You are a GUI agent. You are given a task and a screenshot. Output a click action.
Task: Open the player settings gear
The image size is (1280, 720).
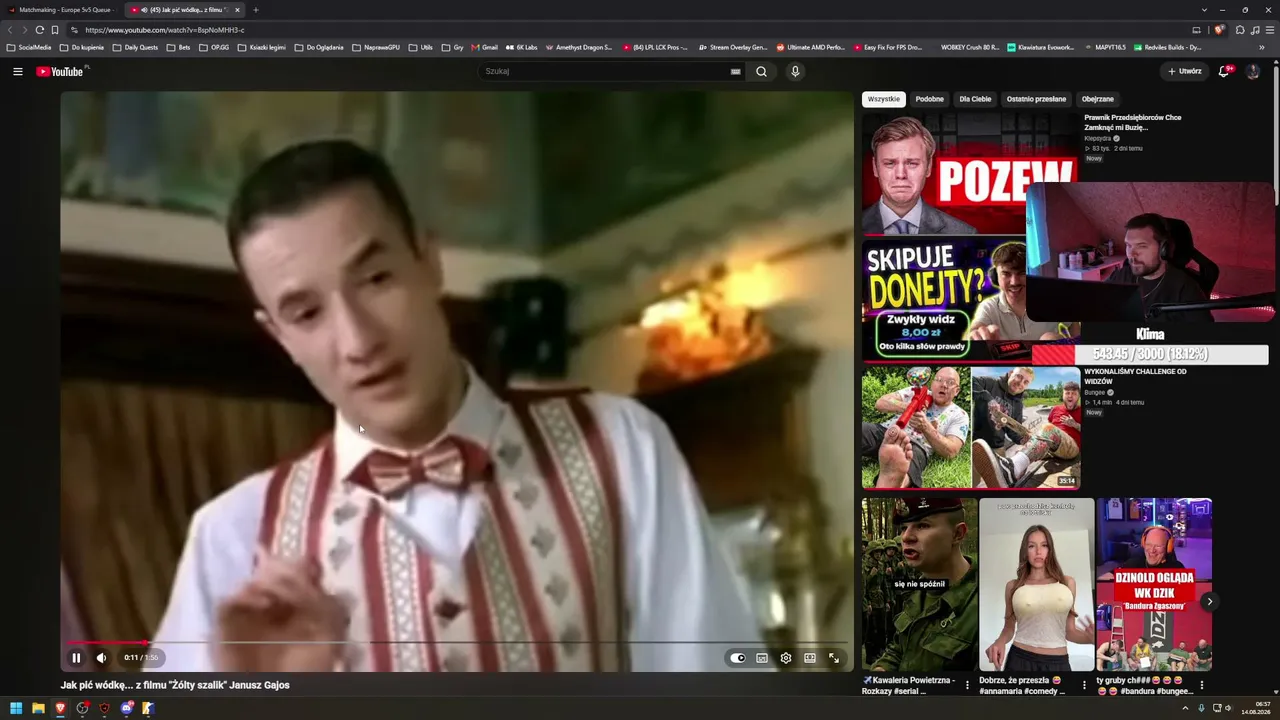pyautogui.click(x=786, y=658)
